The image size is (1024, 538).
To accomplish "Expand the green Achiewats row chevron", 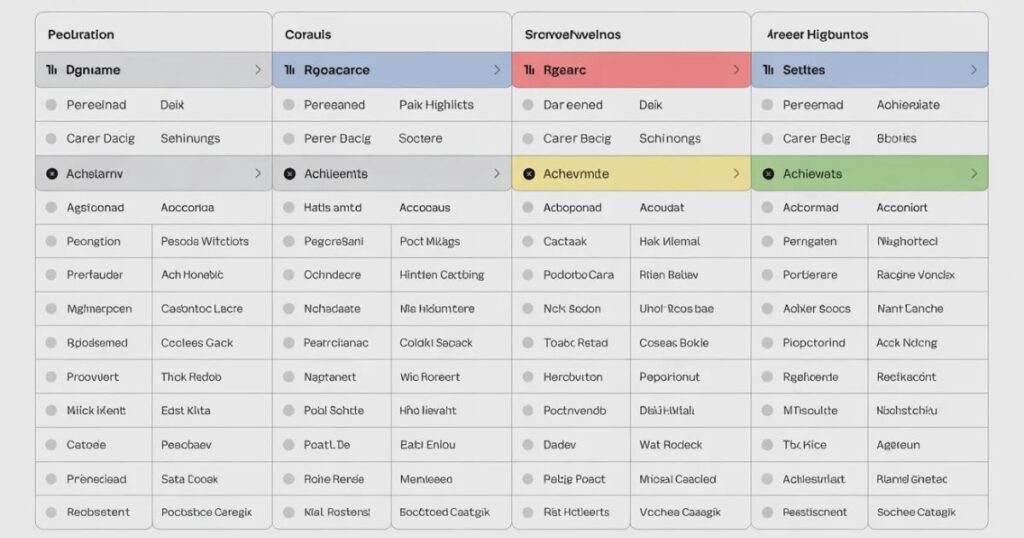I will (x=974, y=174).
